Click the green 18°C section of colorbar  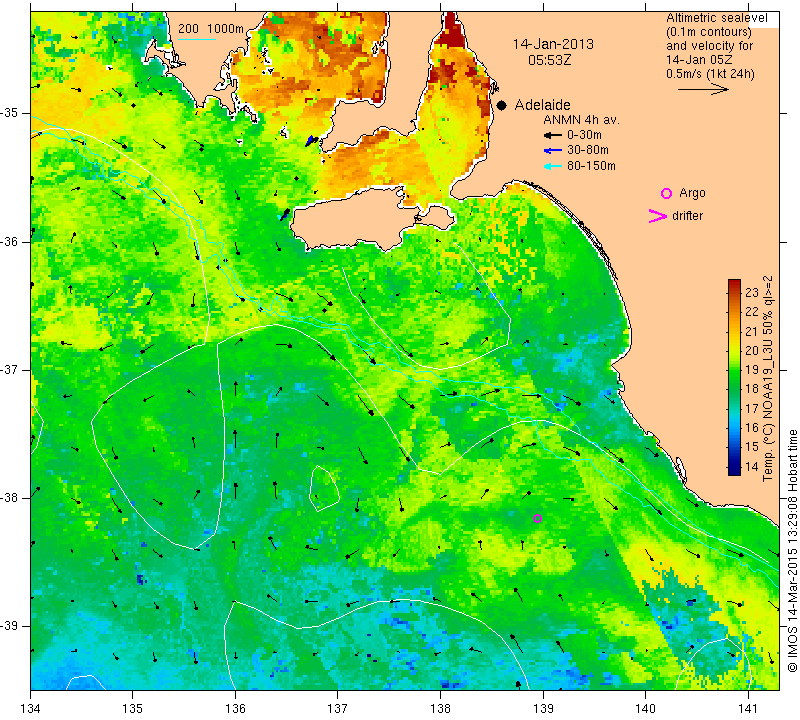(x=734, y=388)
